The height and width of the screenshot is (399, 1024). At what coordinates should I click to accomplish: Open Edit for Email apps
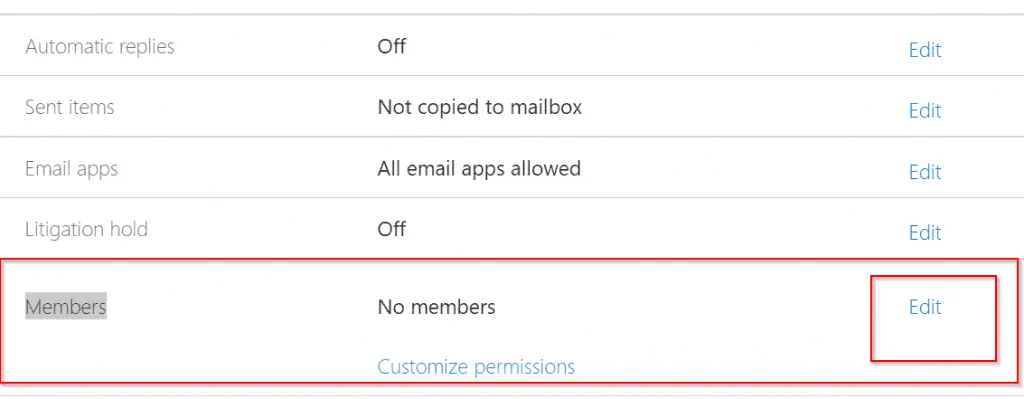(925, 172)
